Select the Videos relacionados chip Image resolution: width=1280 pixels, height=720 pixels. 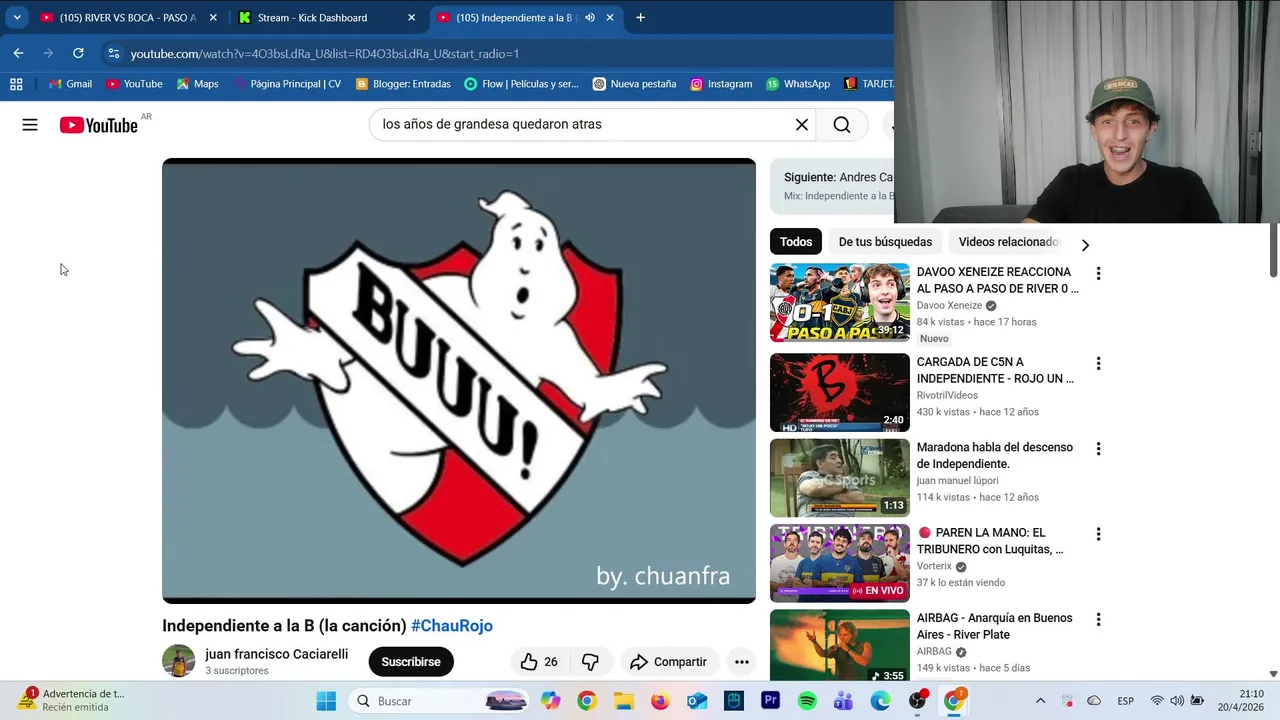[1008, 242]
